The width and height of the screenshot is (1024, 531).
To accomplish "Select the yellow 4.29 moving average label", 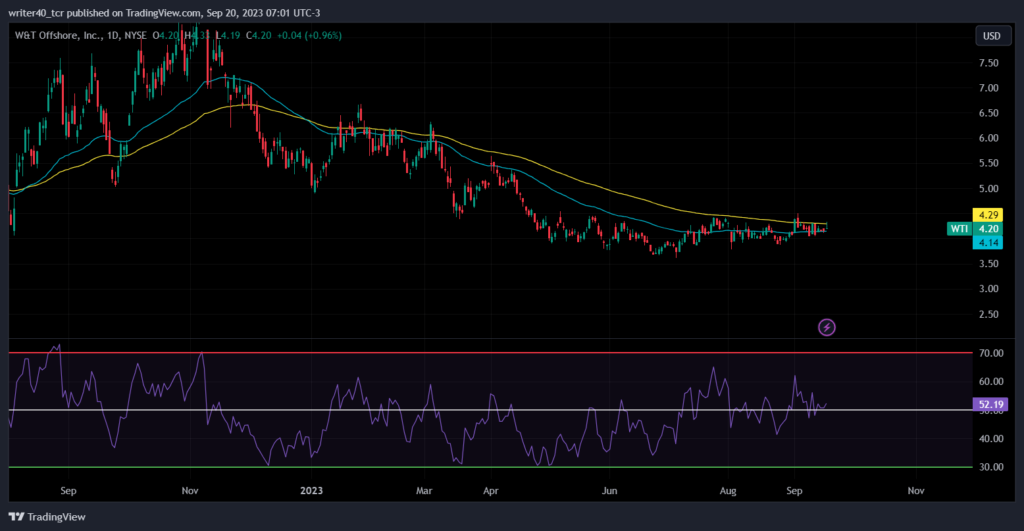I will click(988, 214).
